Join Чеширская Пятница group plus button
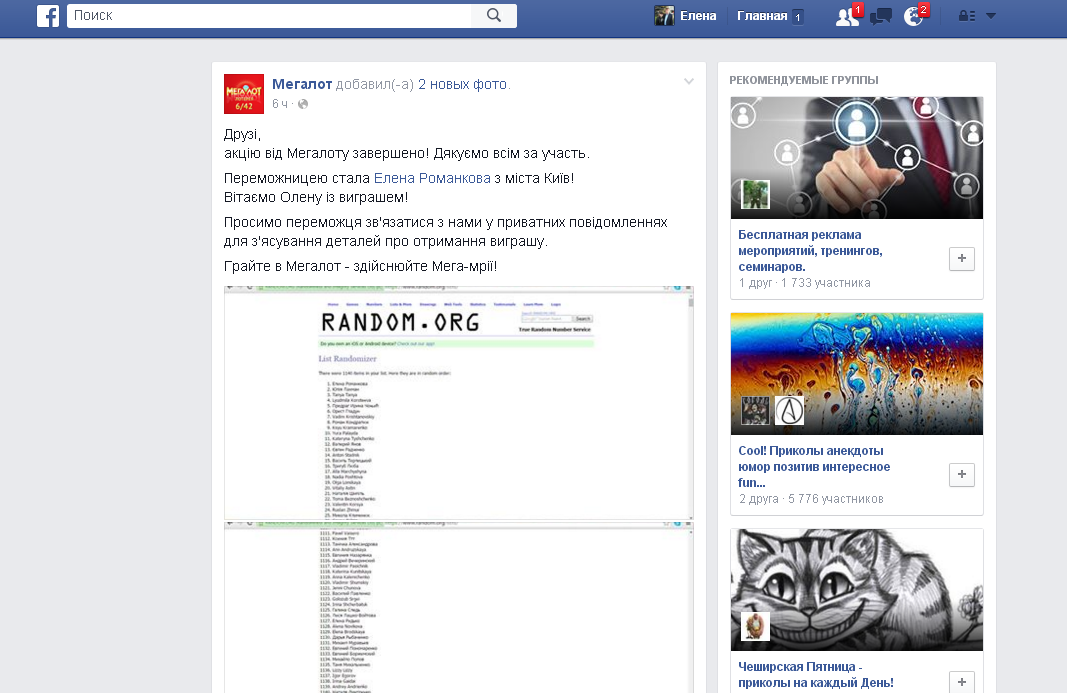Image resolution: width=1067 pixels, height=693 pixels. (x=962, y=682)
